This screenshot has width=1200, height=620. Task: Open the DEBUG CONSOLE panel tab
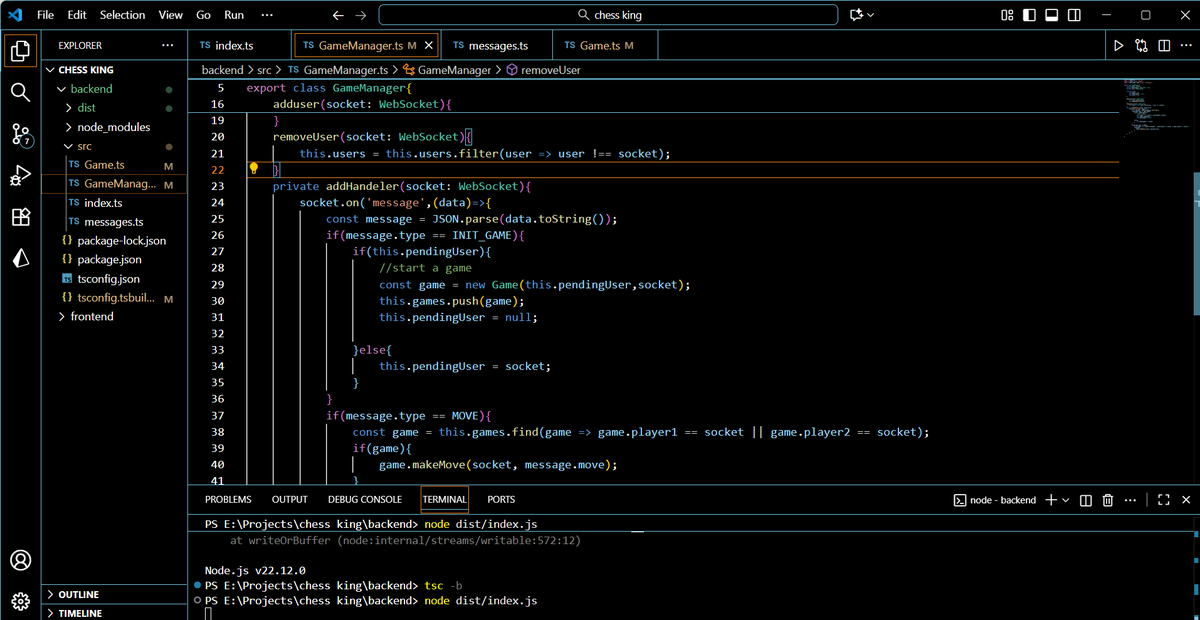[365, 499]
